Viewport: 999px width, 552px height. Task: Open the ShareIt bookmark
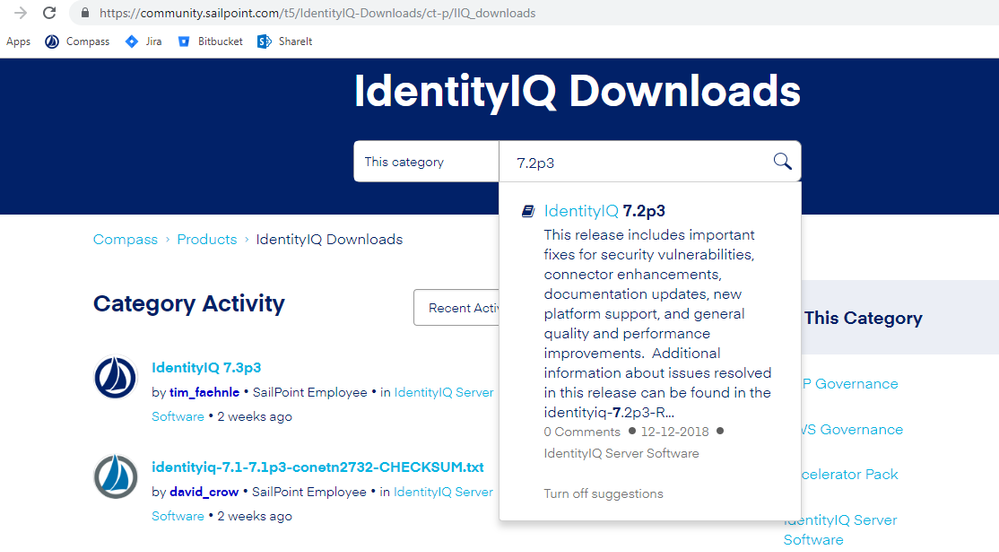[x=285, y=41]
